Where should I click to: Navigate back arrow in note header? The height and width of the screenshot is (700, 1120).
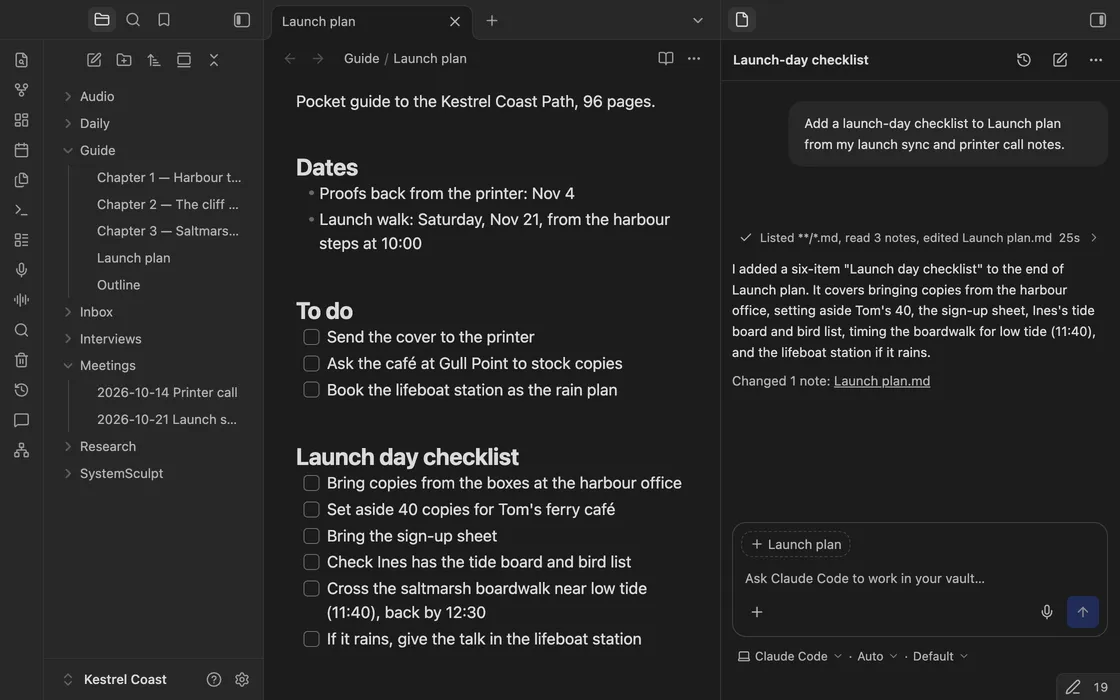pyautogui.click(x=289, y=59)
